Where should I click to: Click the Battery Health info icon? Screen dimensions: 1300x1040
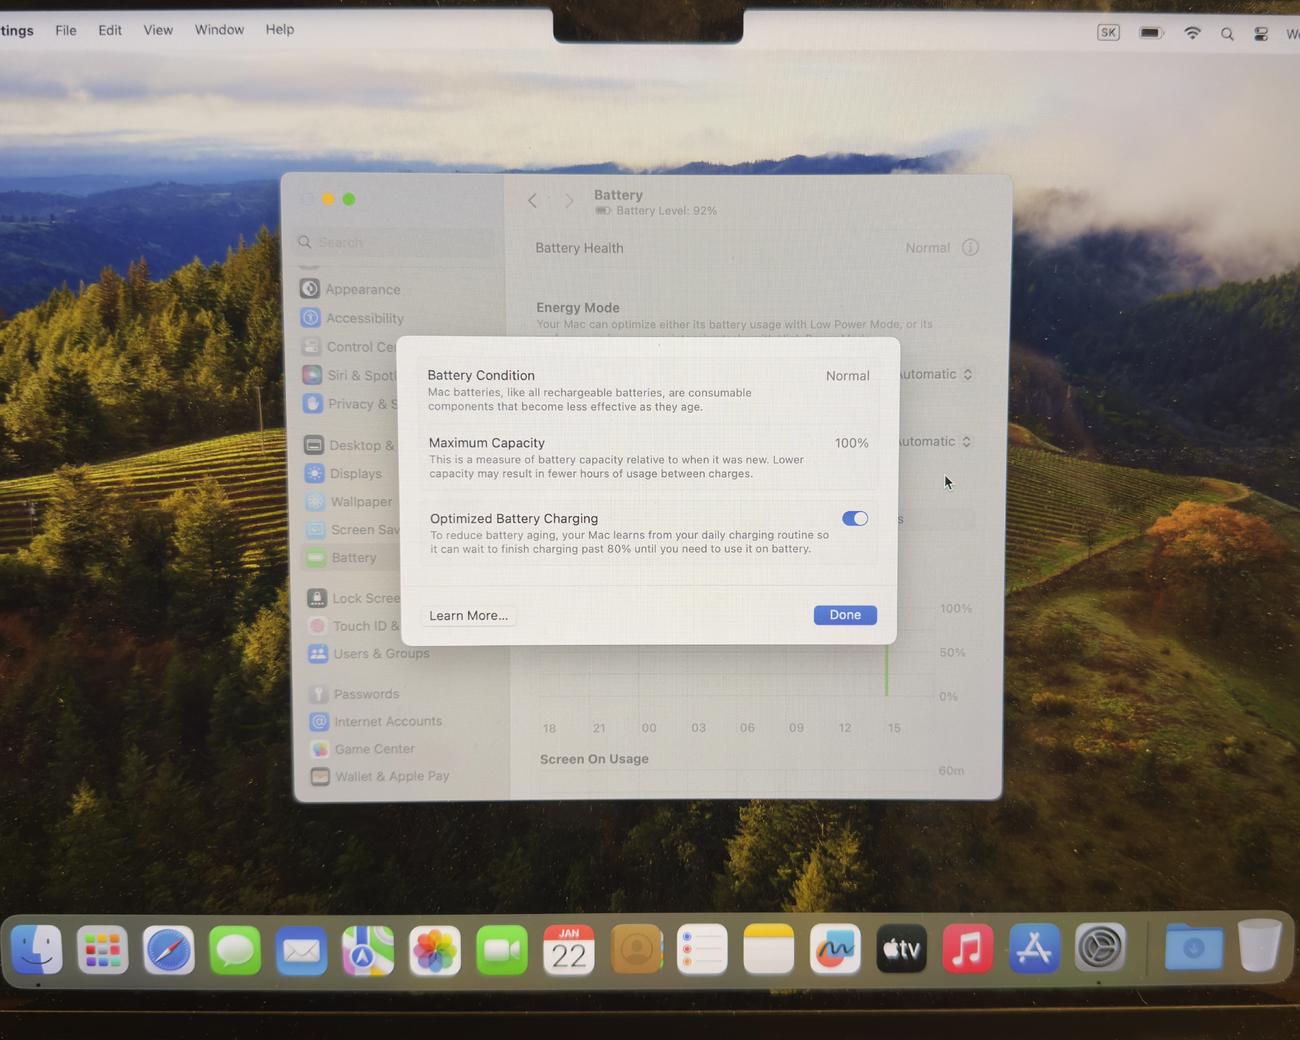point(970,247)
